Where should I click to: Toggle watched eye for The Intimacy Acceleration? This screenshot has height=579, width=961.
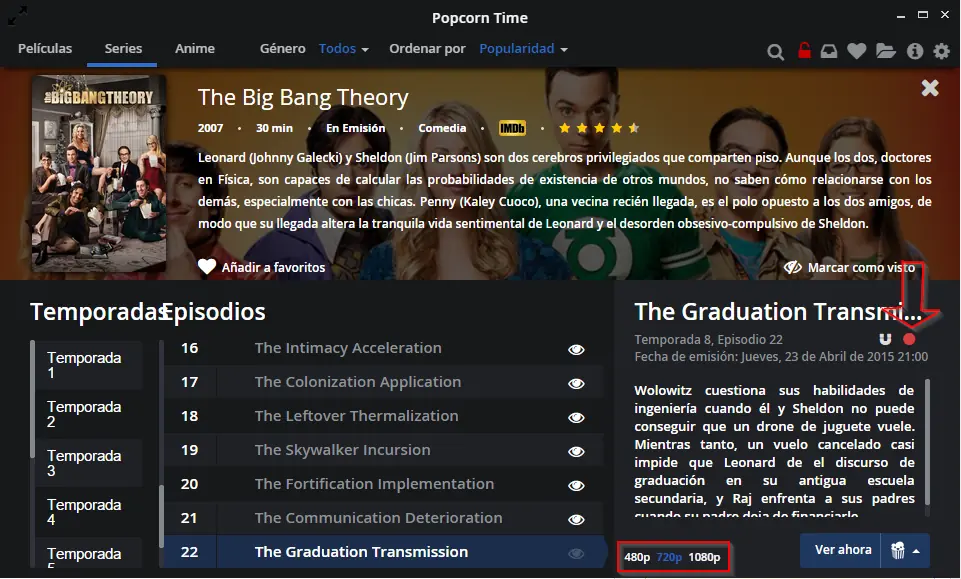pos(576,349)
